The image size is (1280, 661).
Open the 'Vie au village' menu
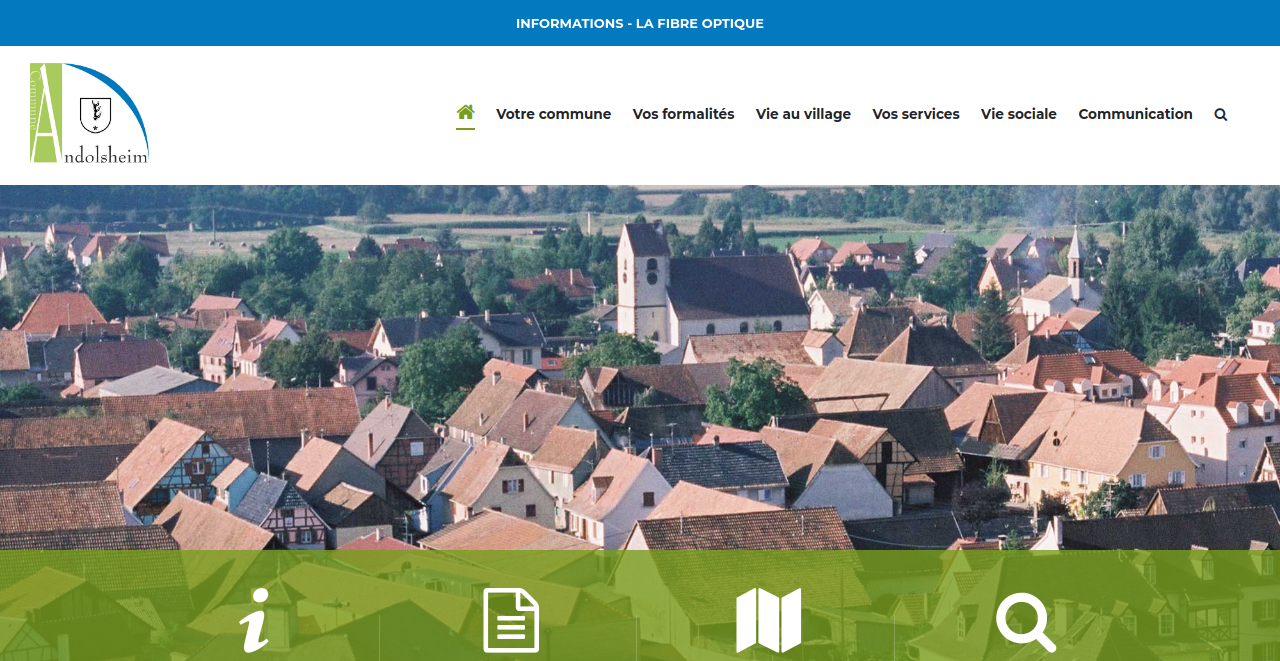[803, 114]
